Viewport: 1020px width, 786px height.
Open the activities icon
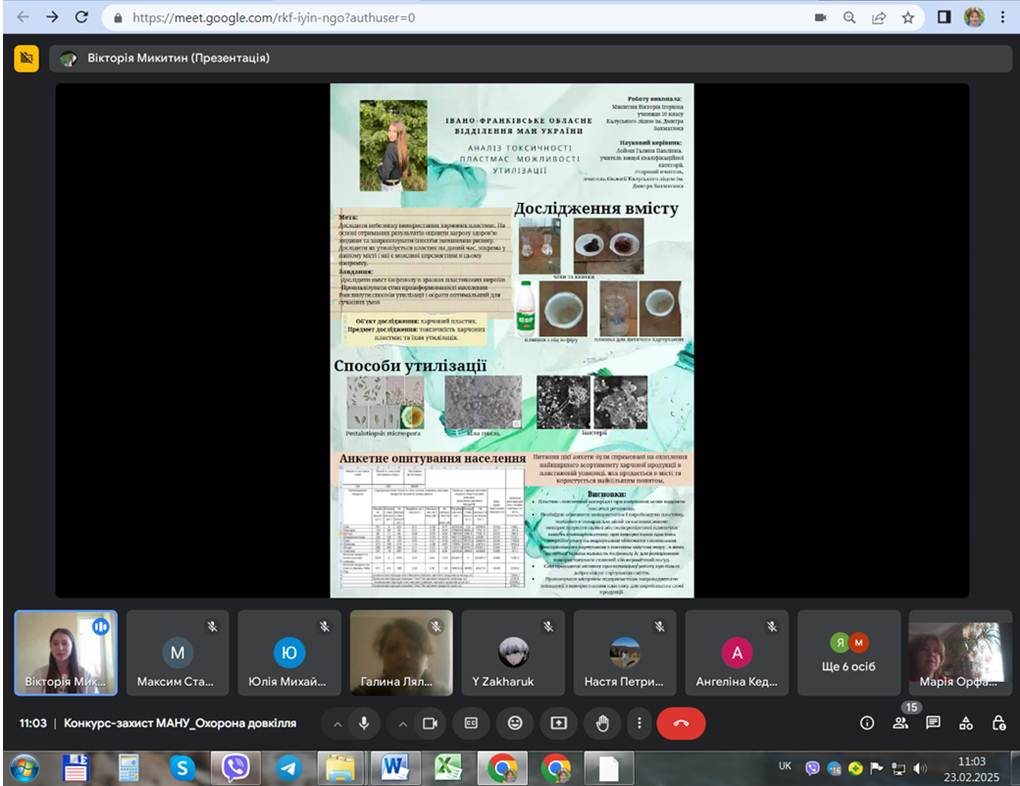pos(966,723)
